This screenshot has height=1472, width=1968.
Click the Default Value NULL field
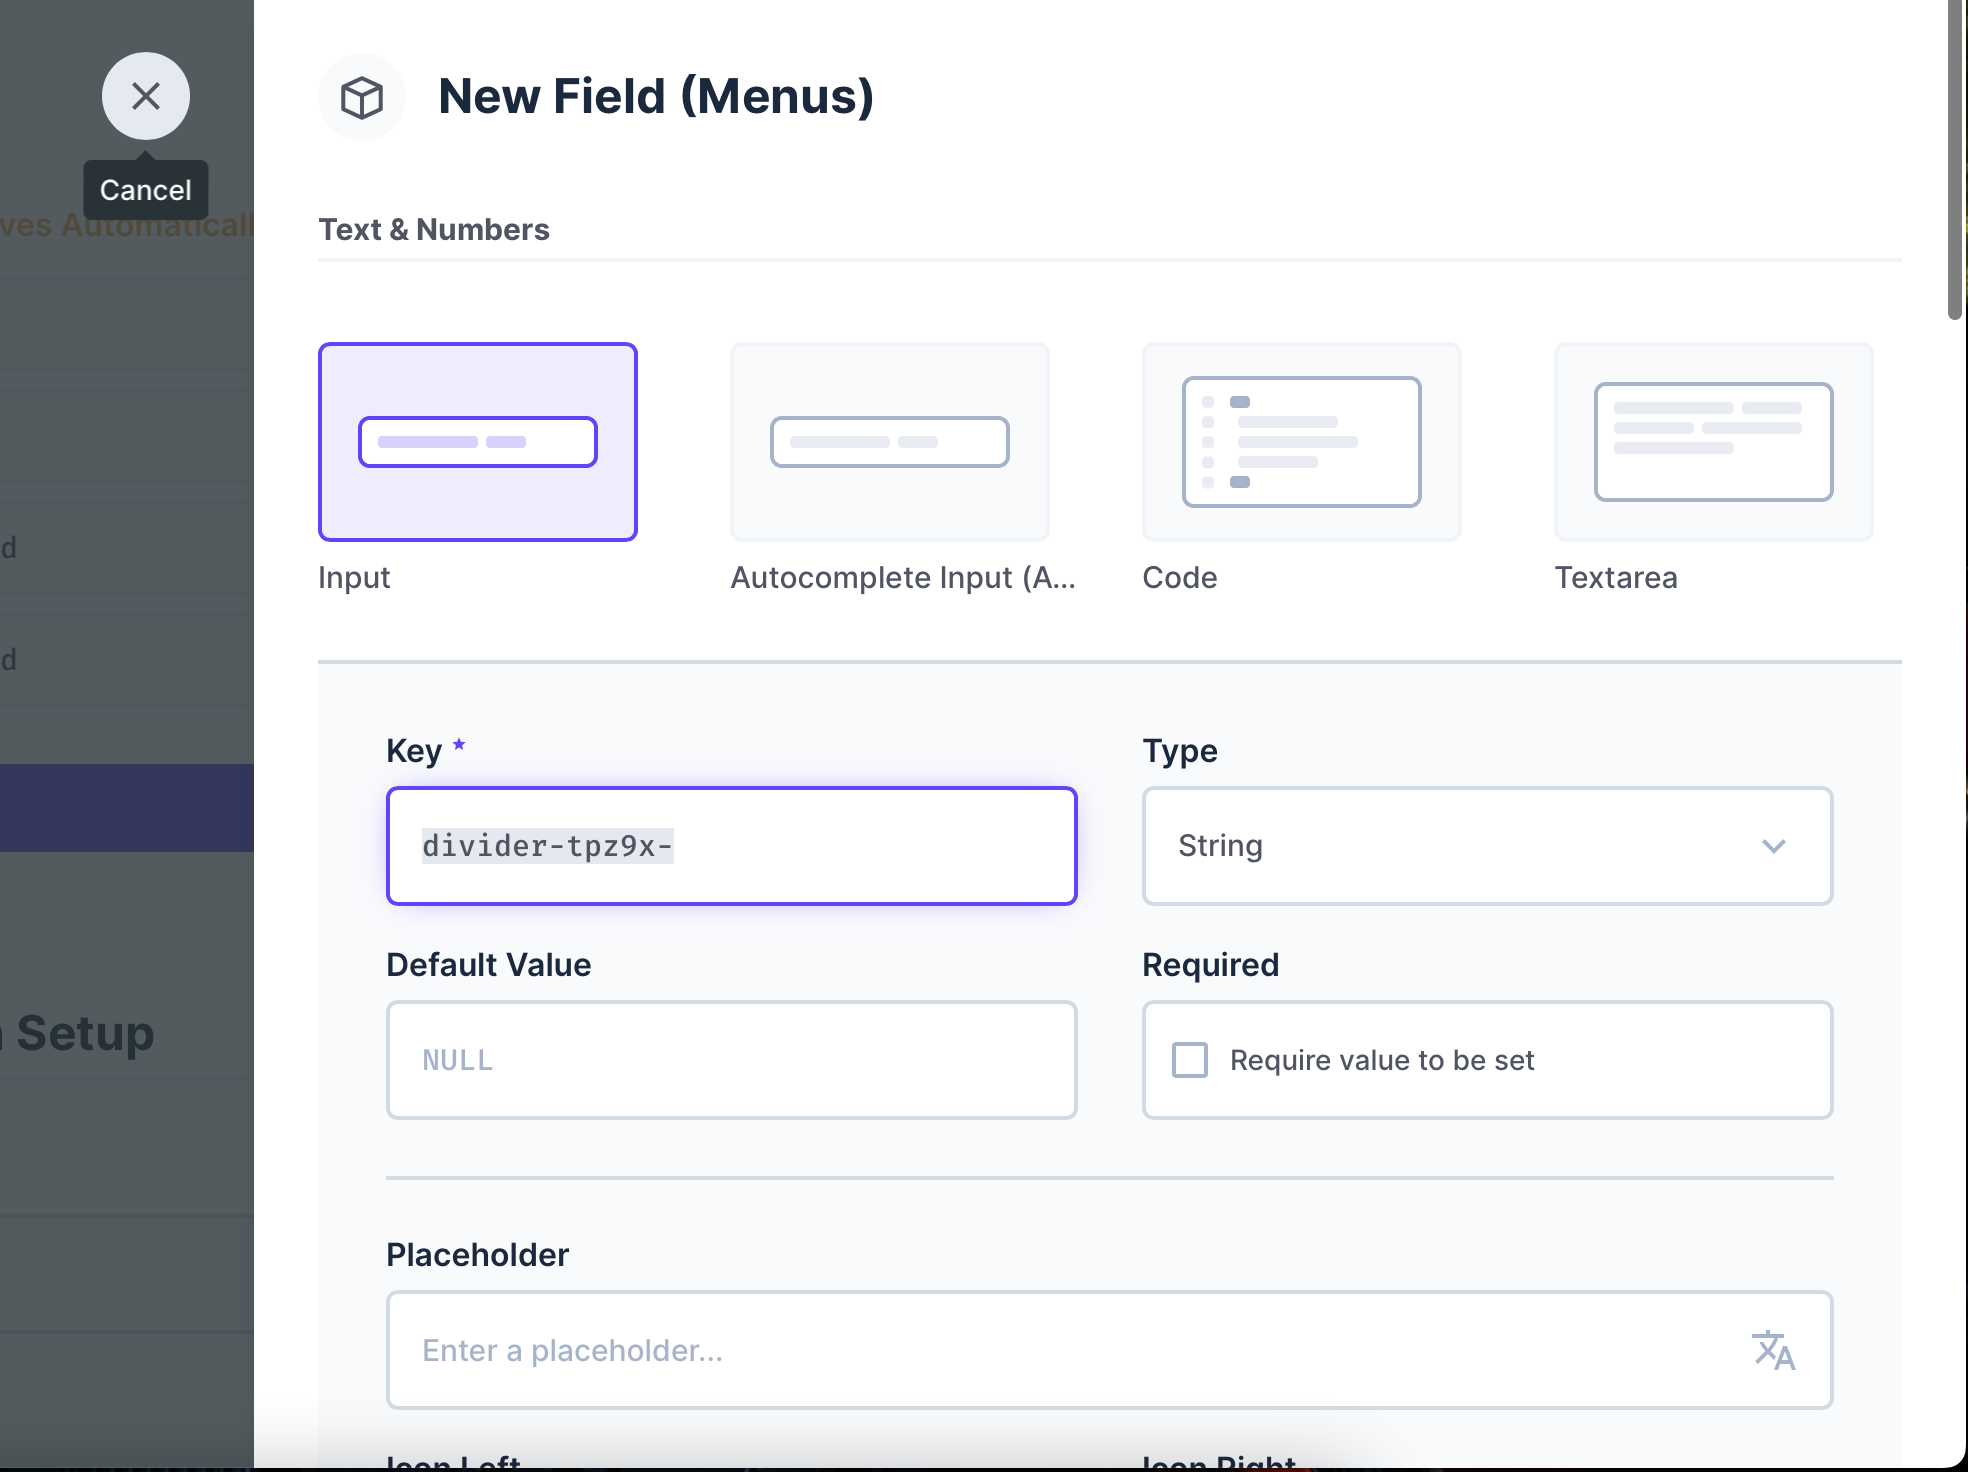tap(732, 1060)
